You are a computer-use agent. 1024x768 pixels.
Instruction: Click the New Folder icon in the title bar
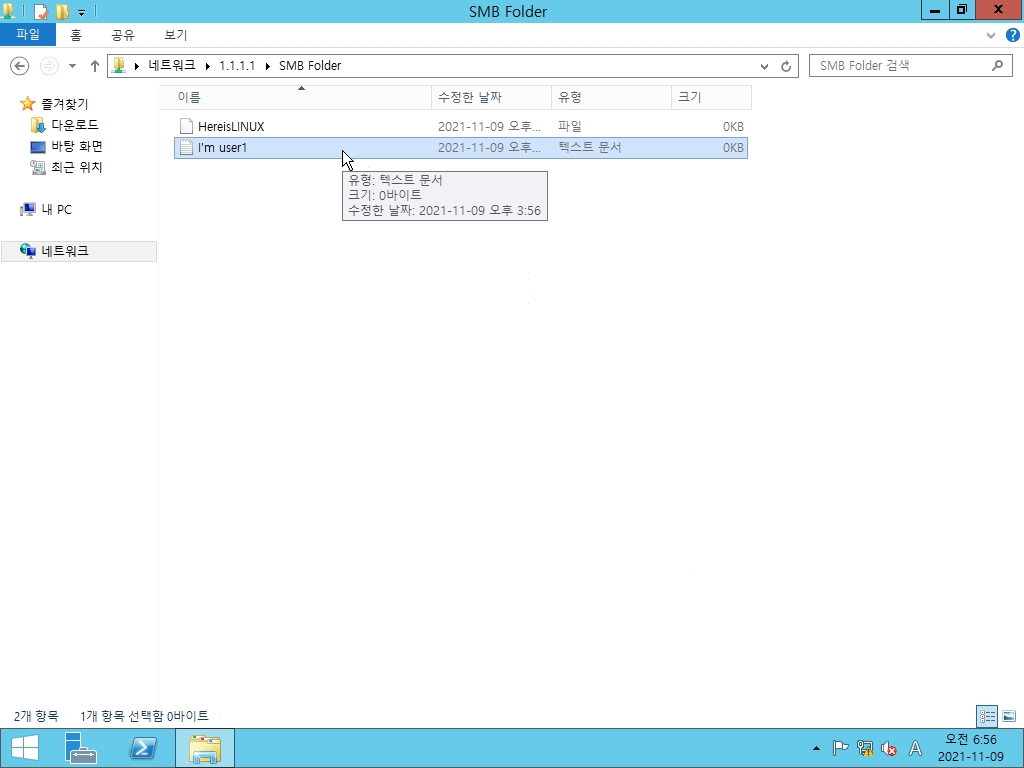click(62, 11)
